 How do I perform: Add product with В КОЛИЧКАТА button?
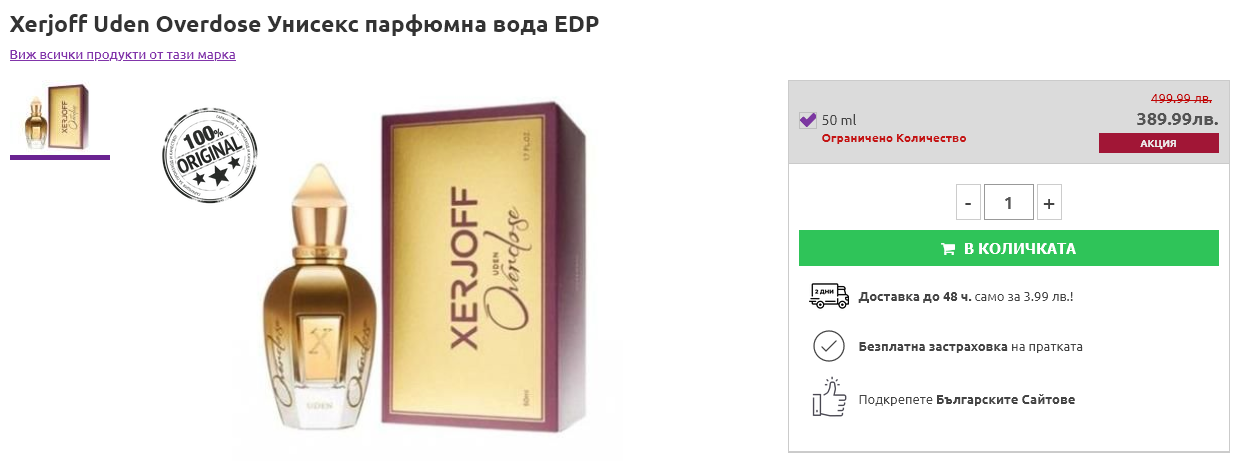tap(1009, 248)
